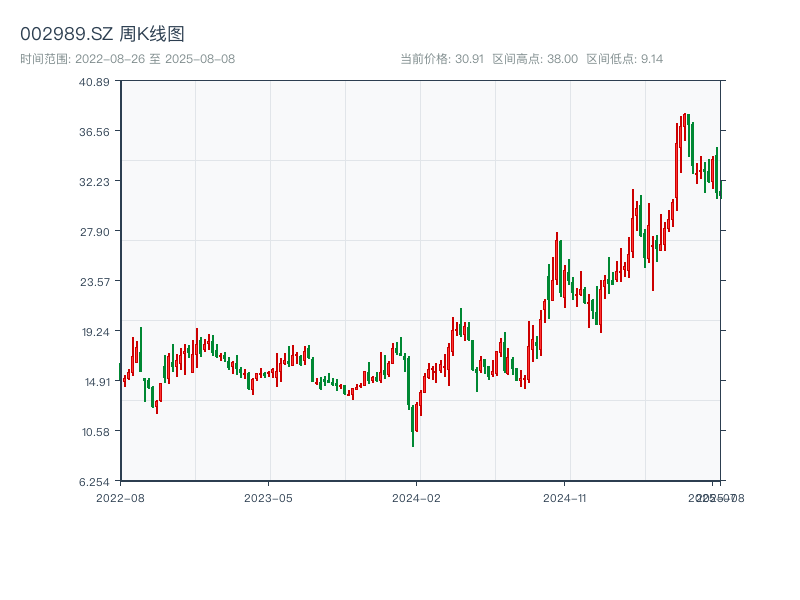Select the 时间范围 date range text
Viewport: 800px width, 600px height.
tap(128, 59)
